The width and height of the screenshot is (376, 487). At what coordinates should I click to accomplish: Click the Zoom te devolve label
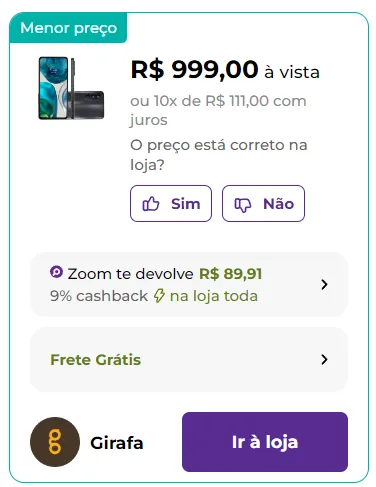(130, 274)
